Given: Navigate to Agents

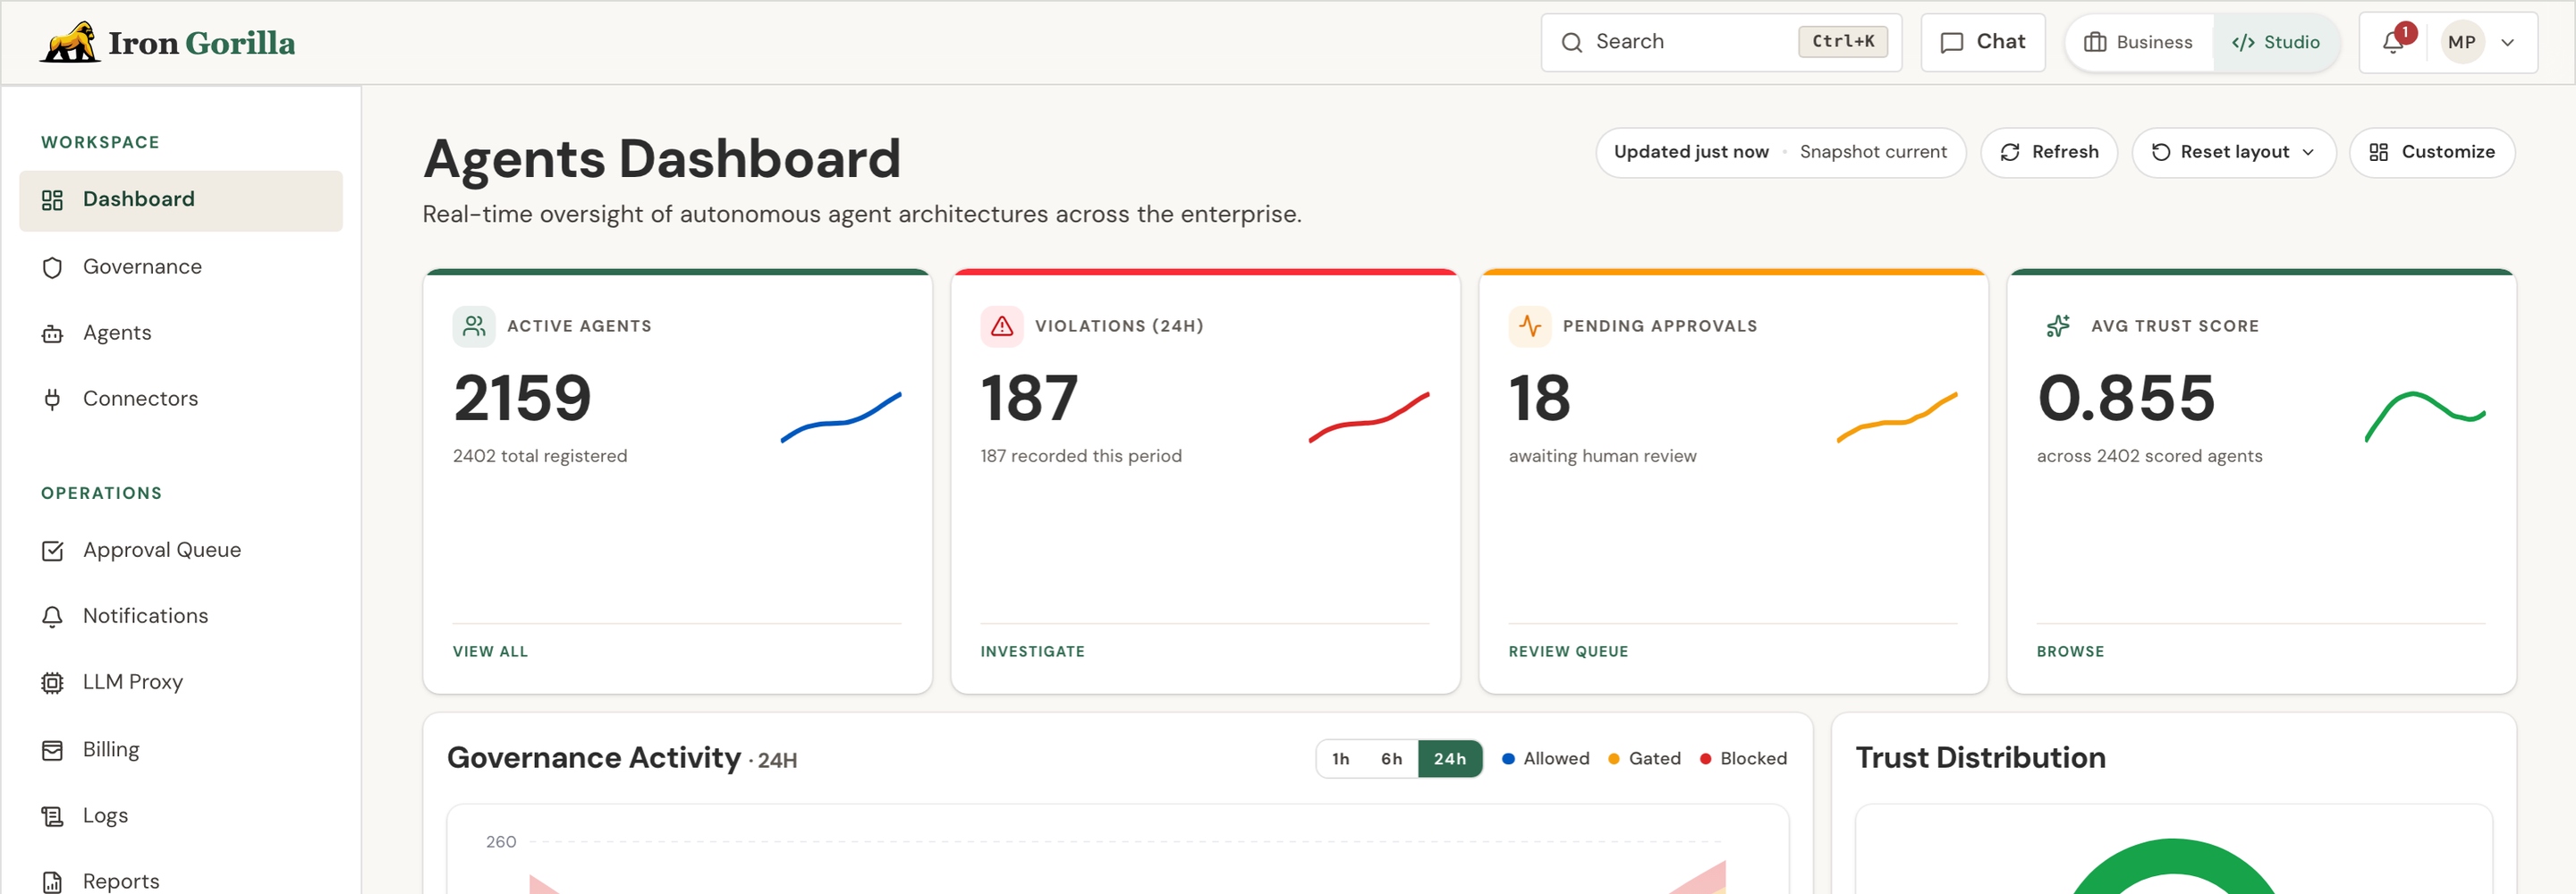Looking at the screenshot, I should pos(181,333).
